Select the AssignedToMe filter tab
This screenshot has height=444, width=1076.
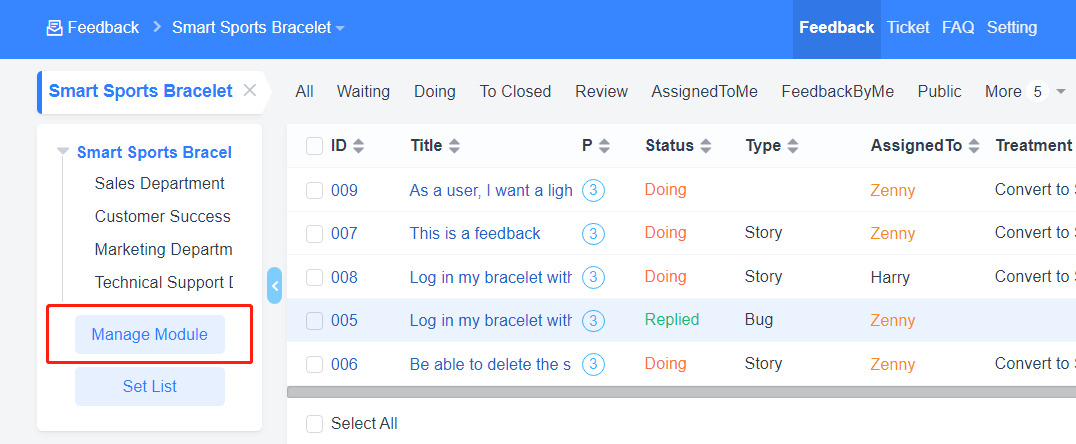[704, 92]
